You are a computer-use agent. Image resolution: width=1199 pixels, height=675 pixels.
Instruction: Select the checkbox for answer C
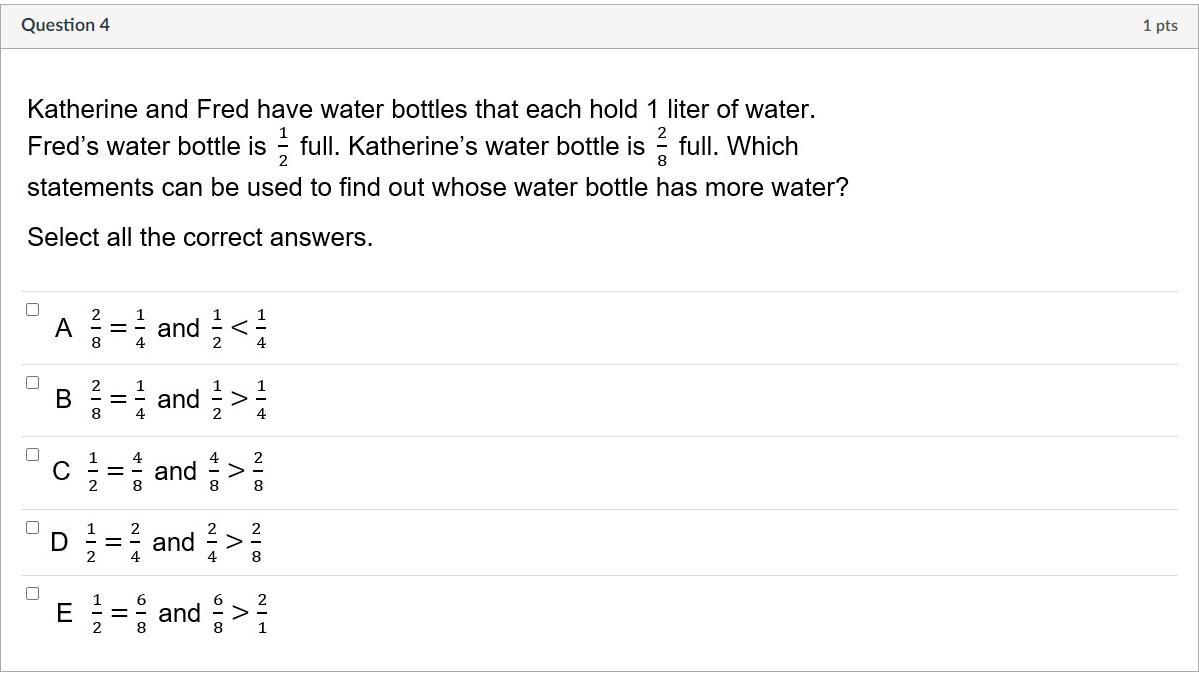coord(32,454)
